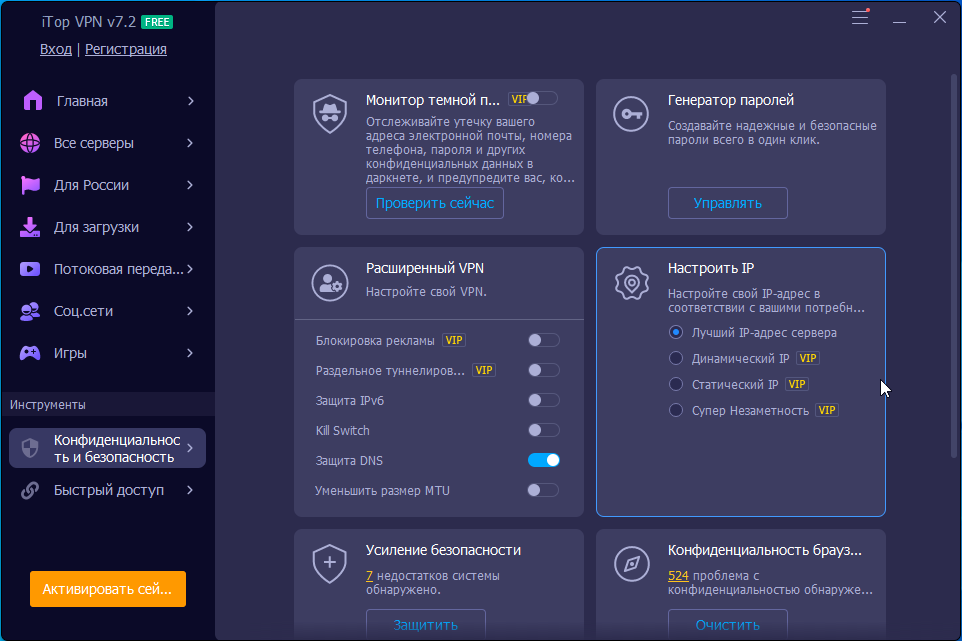Select Динамический IP radio option
This screenshot has width=962, height=641.
676,358
